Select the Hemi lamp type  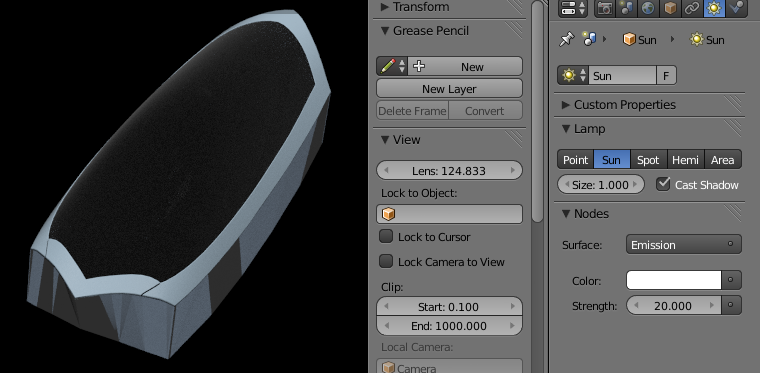(x=685, y=160)
